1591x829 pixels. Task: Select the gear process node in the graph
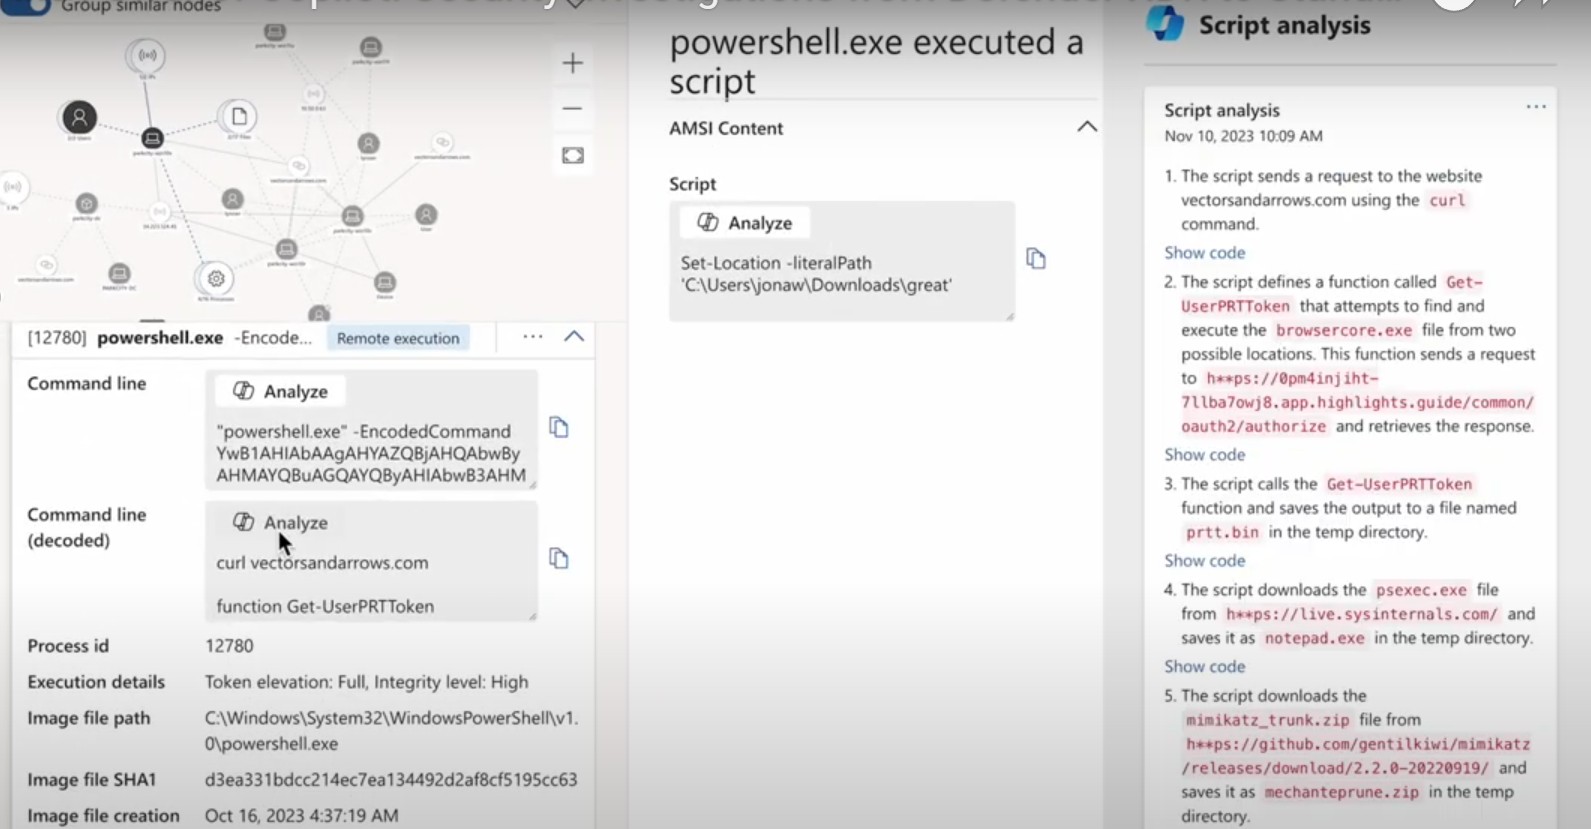point(215,279)
